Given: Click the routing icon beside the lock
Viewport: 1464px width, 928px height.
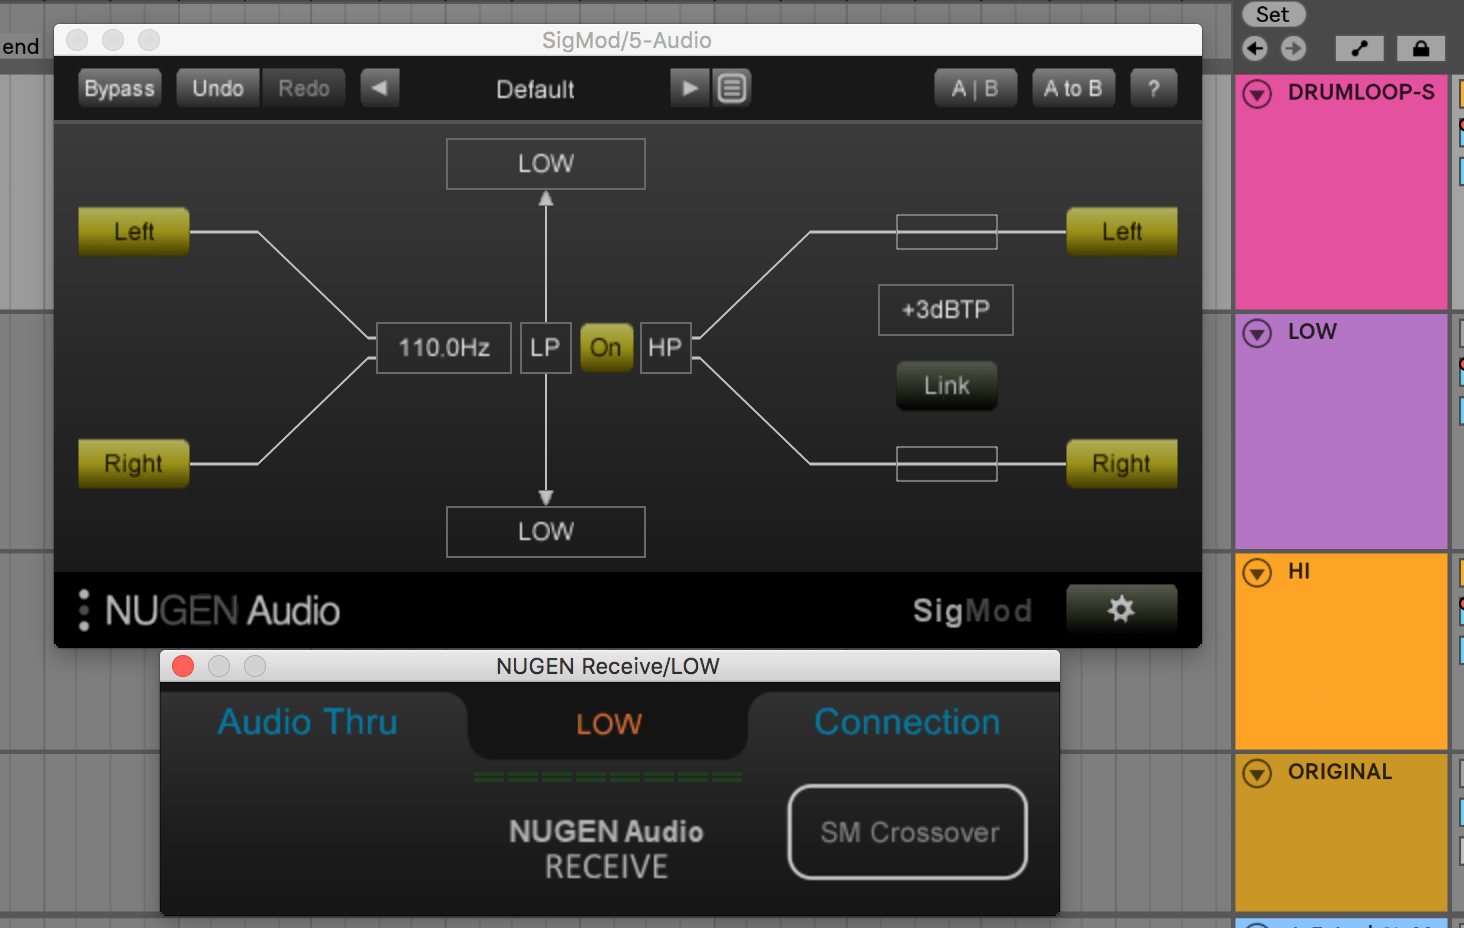Looking at the screenshot, I should (1360, 48).
